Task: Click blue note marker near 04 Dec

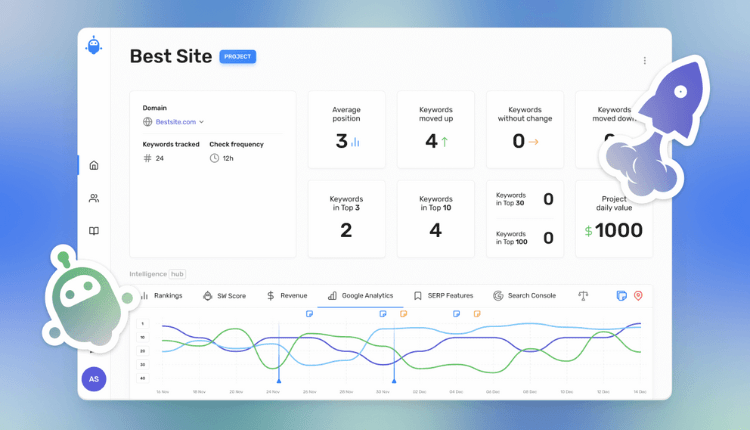Action: coord(456,314)
